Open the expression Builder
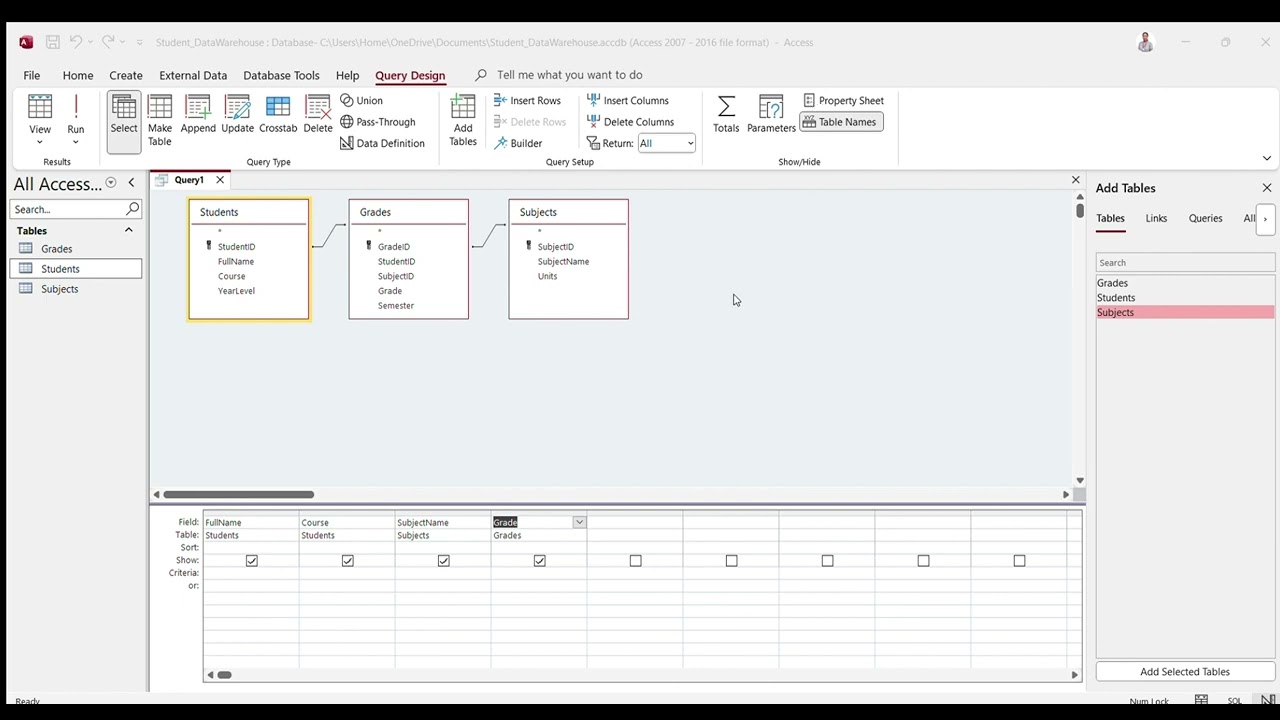Screen dimensions: 1280x720 518,143
